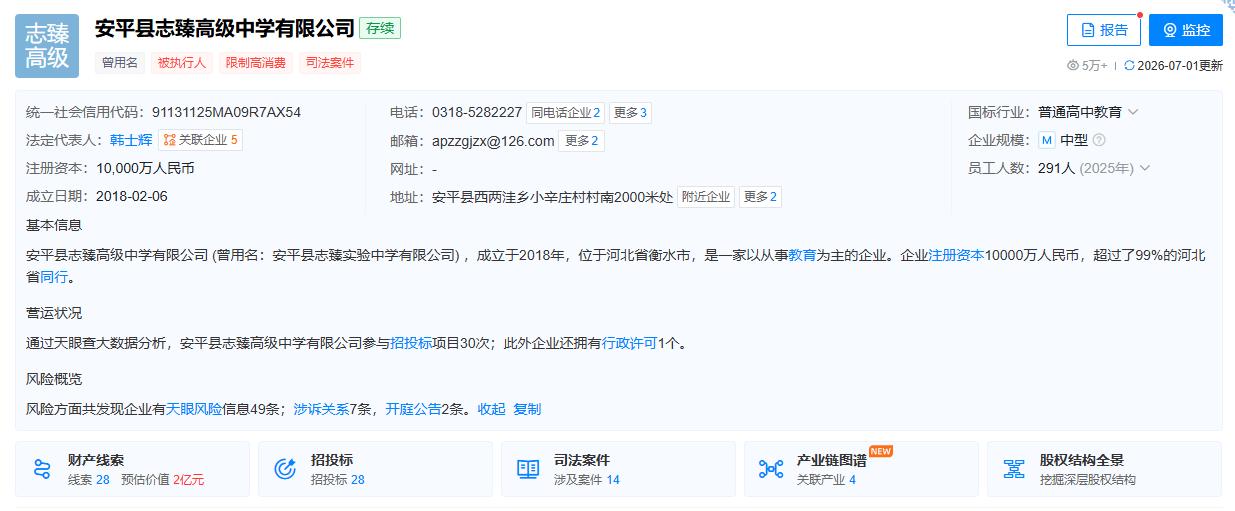Click the 监控 monitor button
Image resolution: width=1235 pixels, height=511 pixels.
coord(1186,30)
